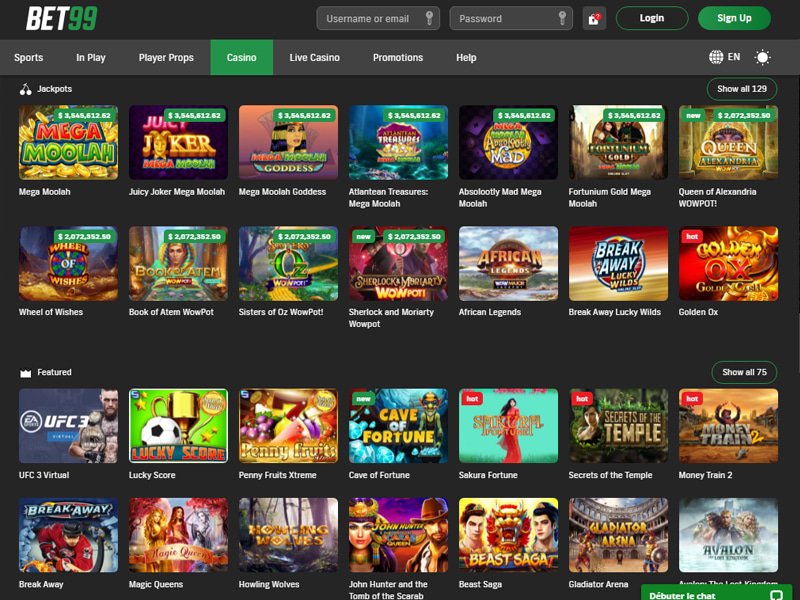Click the Login button
800x600 pixels.
click(652, 18)
